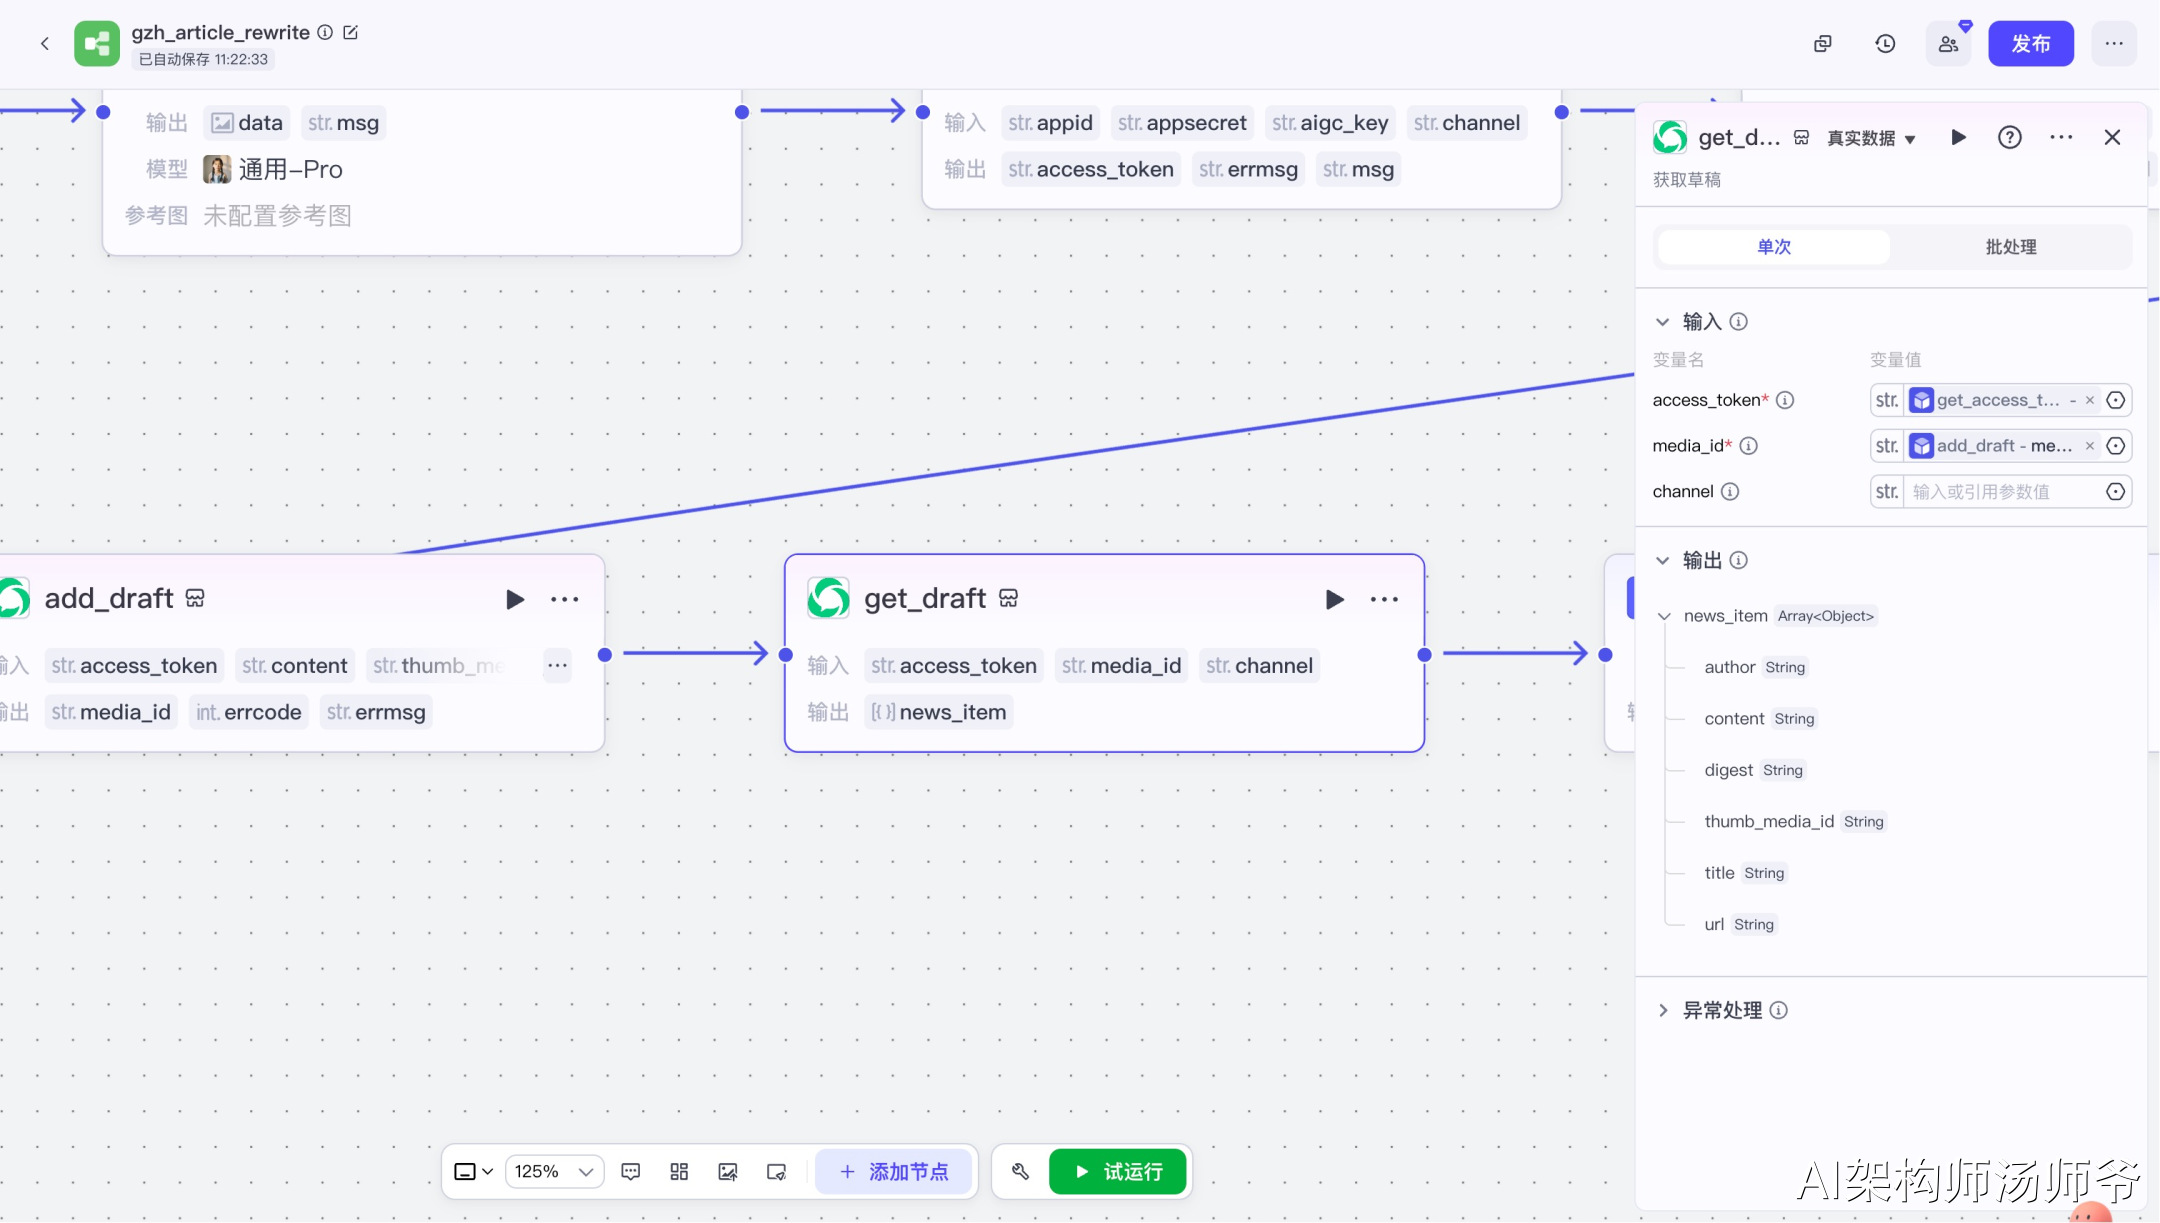Collapse the 输入 input section
The width and height of the screenshot is (2160, 1223).
(1663, 322)
